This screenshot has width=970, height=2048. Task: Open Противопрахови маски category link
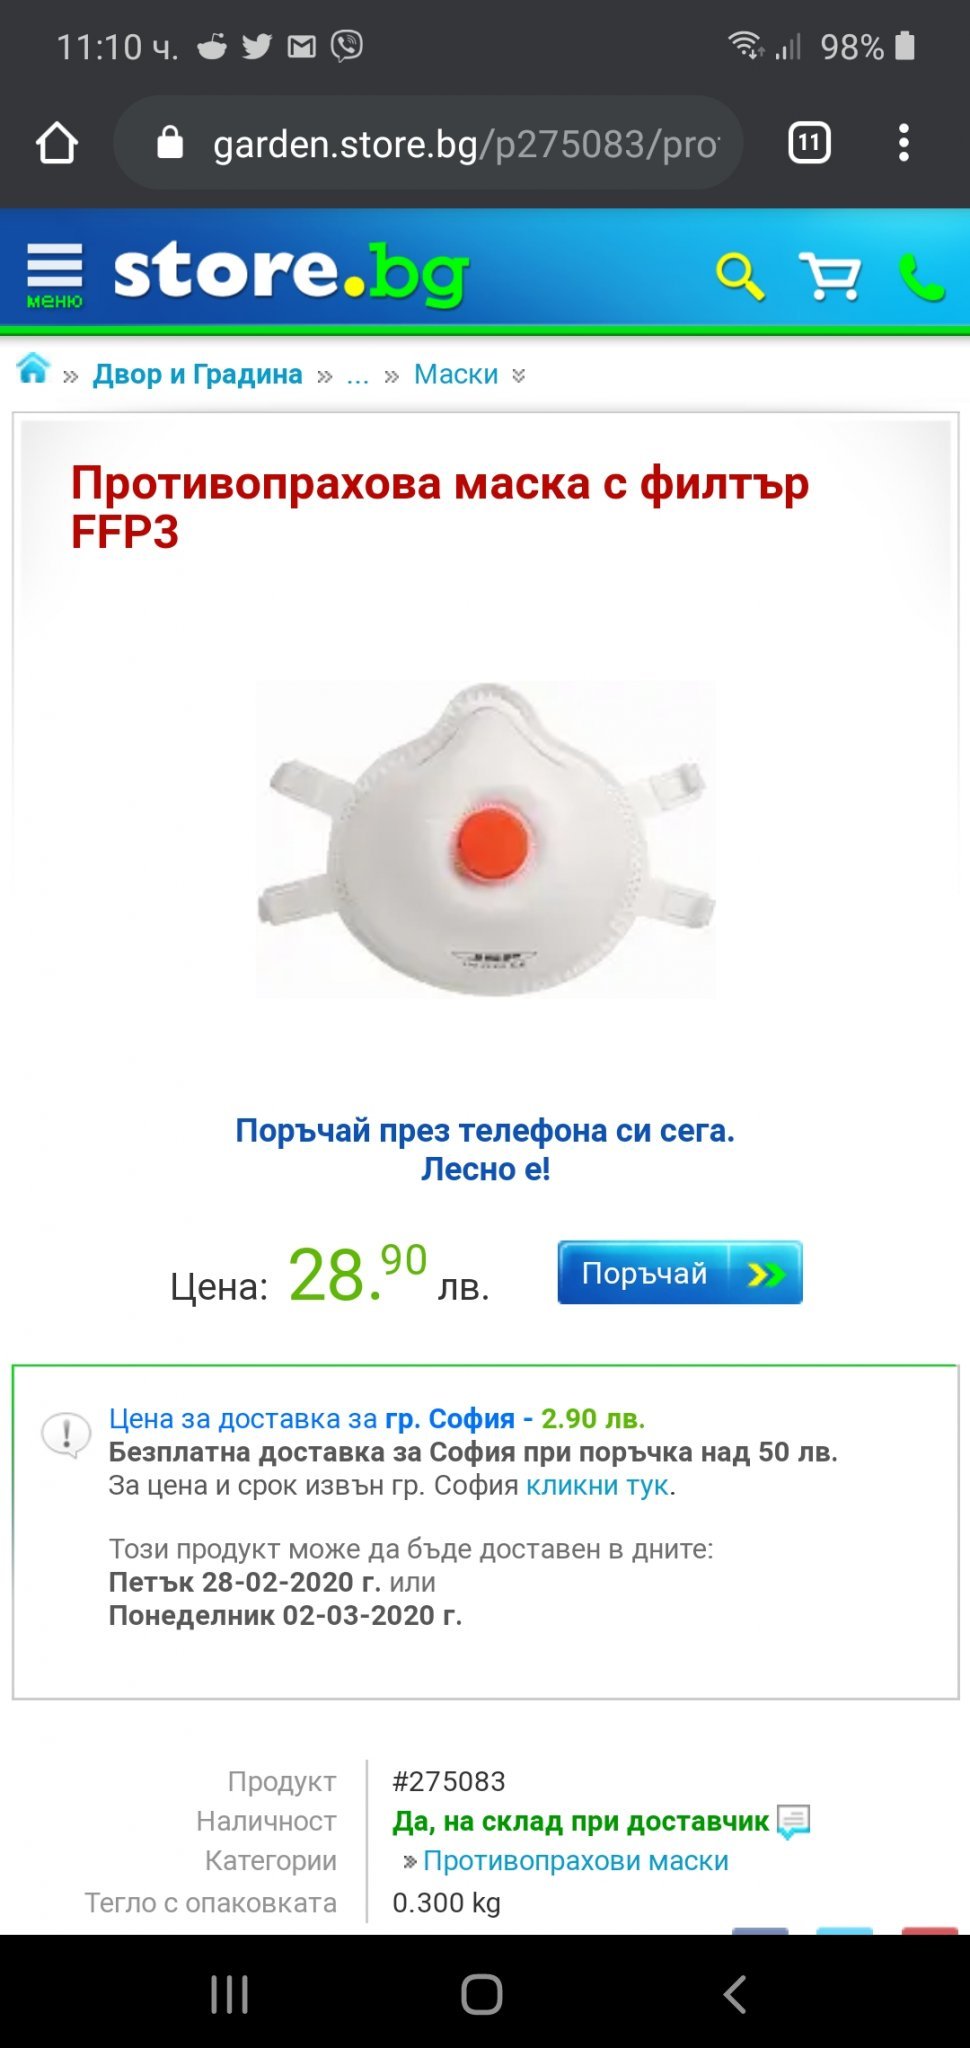[x=575, y=1861]
